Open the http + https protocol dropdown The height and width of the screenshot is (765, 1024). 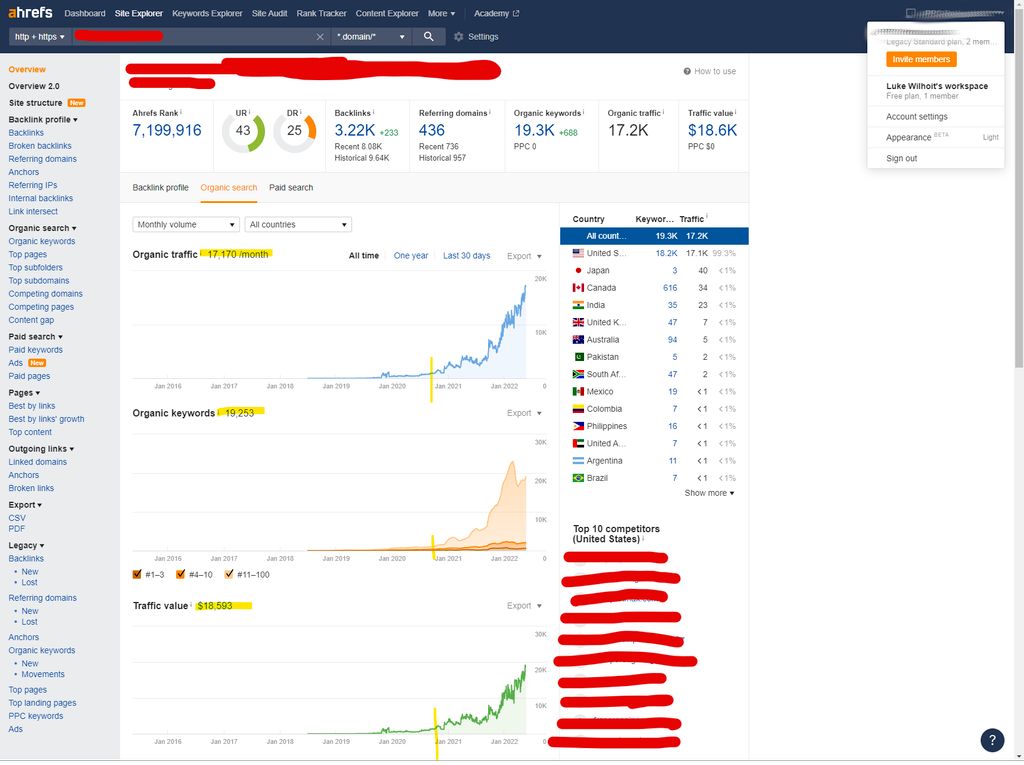pyautogui.click(x=40, y=37)
